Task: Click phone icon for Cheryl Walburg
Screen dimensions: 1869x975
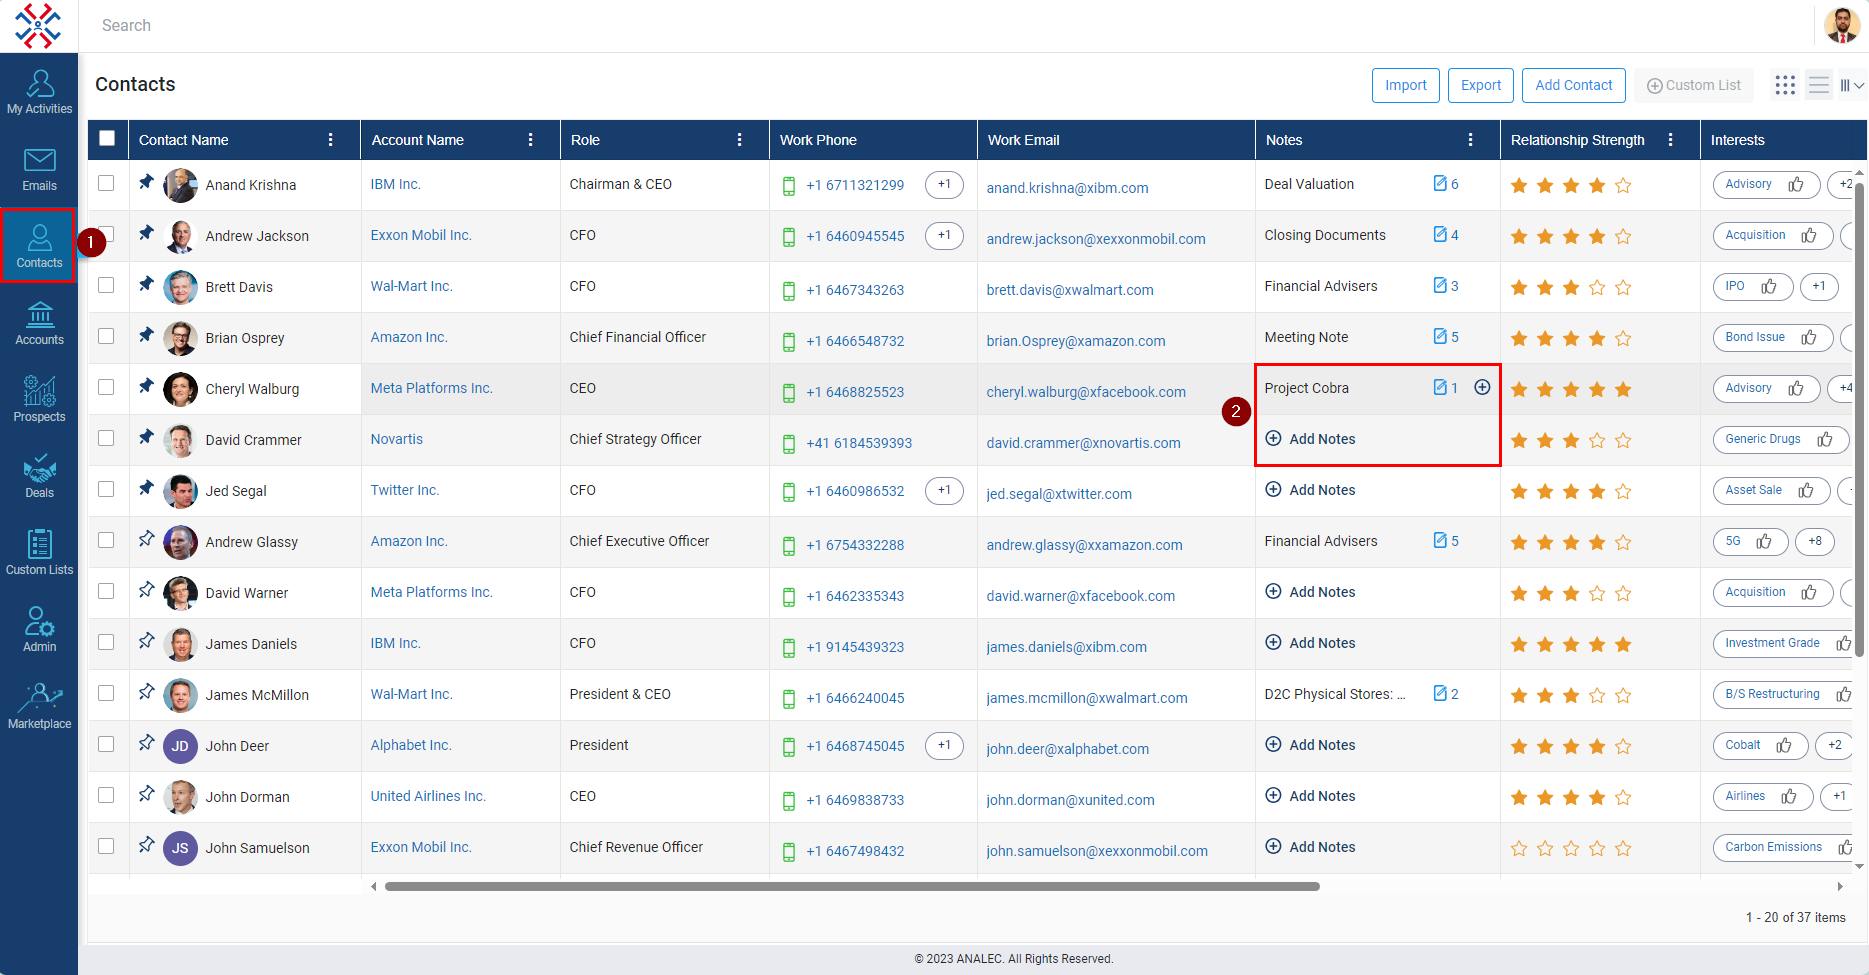Action: (789, 392)
